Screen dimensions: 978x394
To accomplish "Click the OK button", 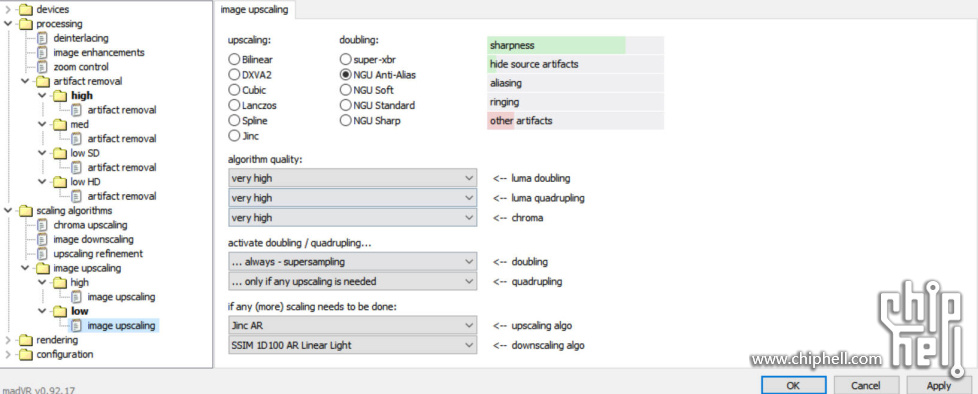I will click(793, 385).
